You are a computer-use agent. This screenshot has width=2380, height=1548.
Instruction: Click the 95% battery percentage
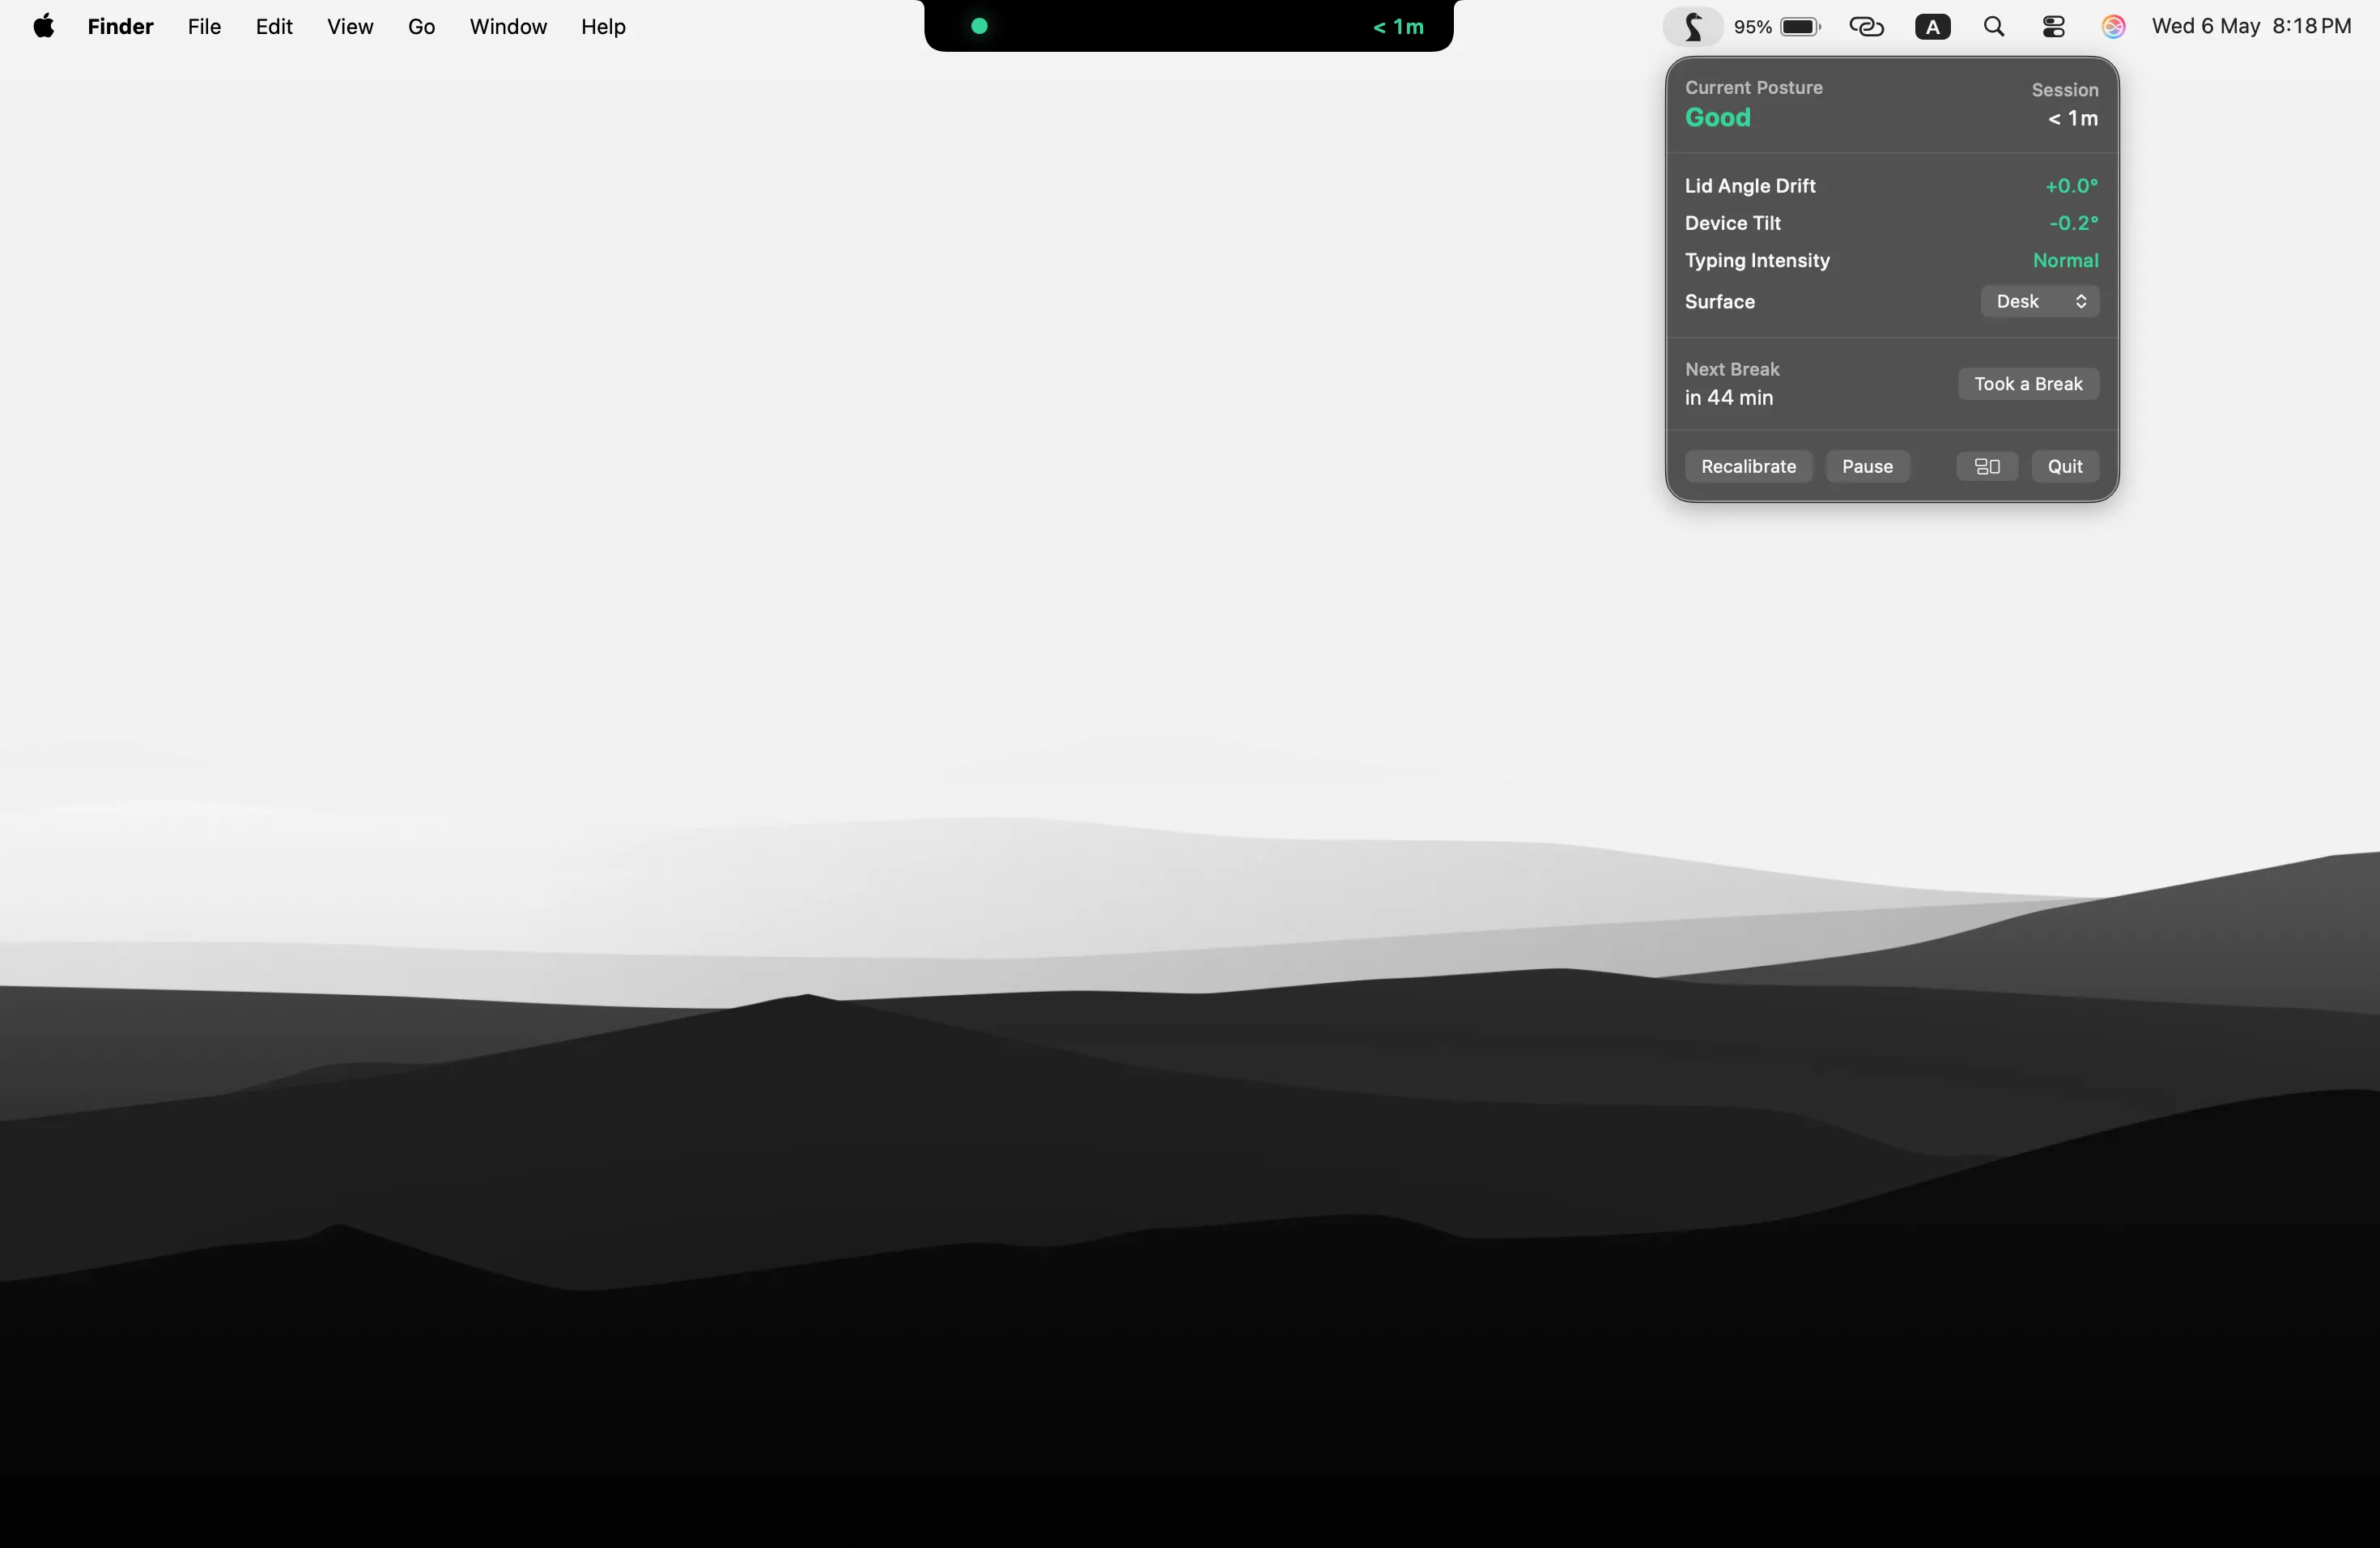click(x=1752, y=27)
